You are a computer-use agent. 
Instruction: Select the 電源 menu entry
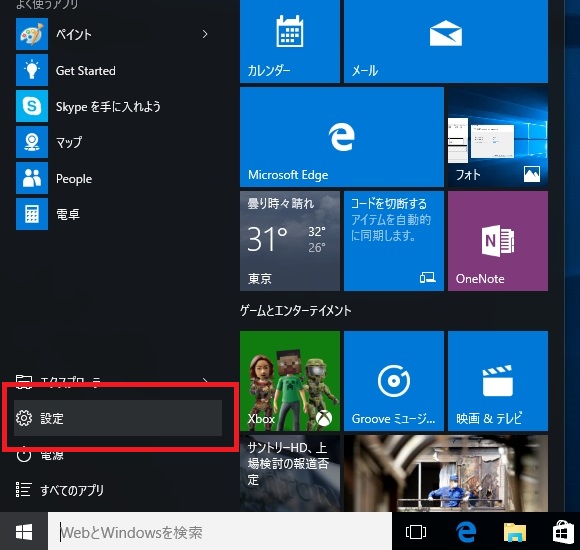click(52, 456)
